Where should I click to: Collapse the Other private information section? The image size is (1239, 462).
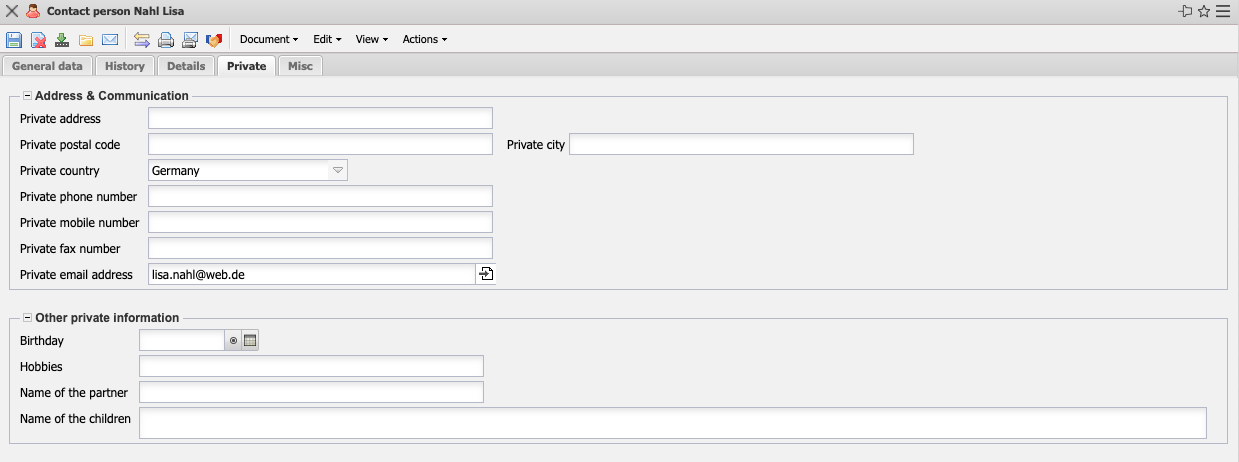click(27, 318)
